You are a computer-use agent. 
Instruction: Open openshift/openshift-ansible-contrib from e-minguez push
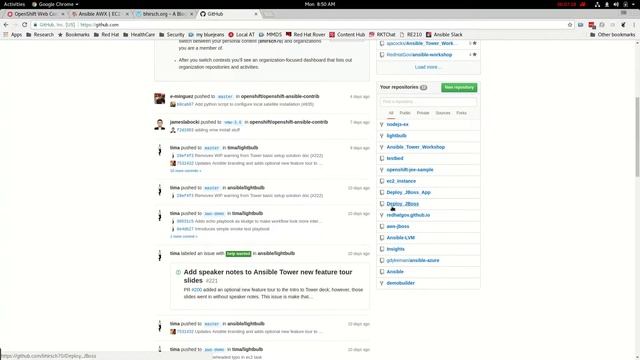coord(280,96)
